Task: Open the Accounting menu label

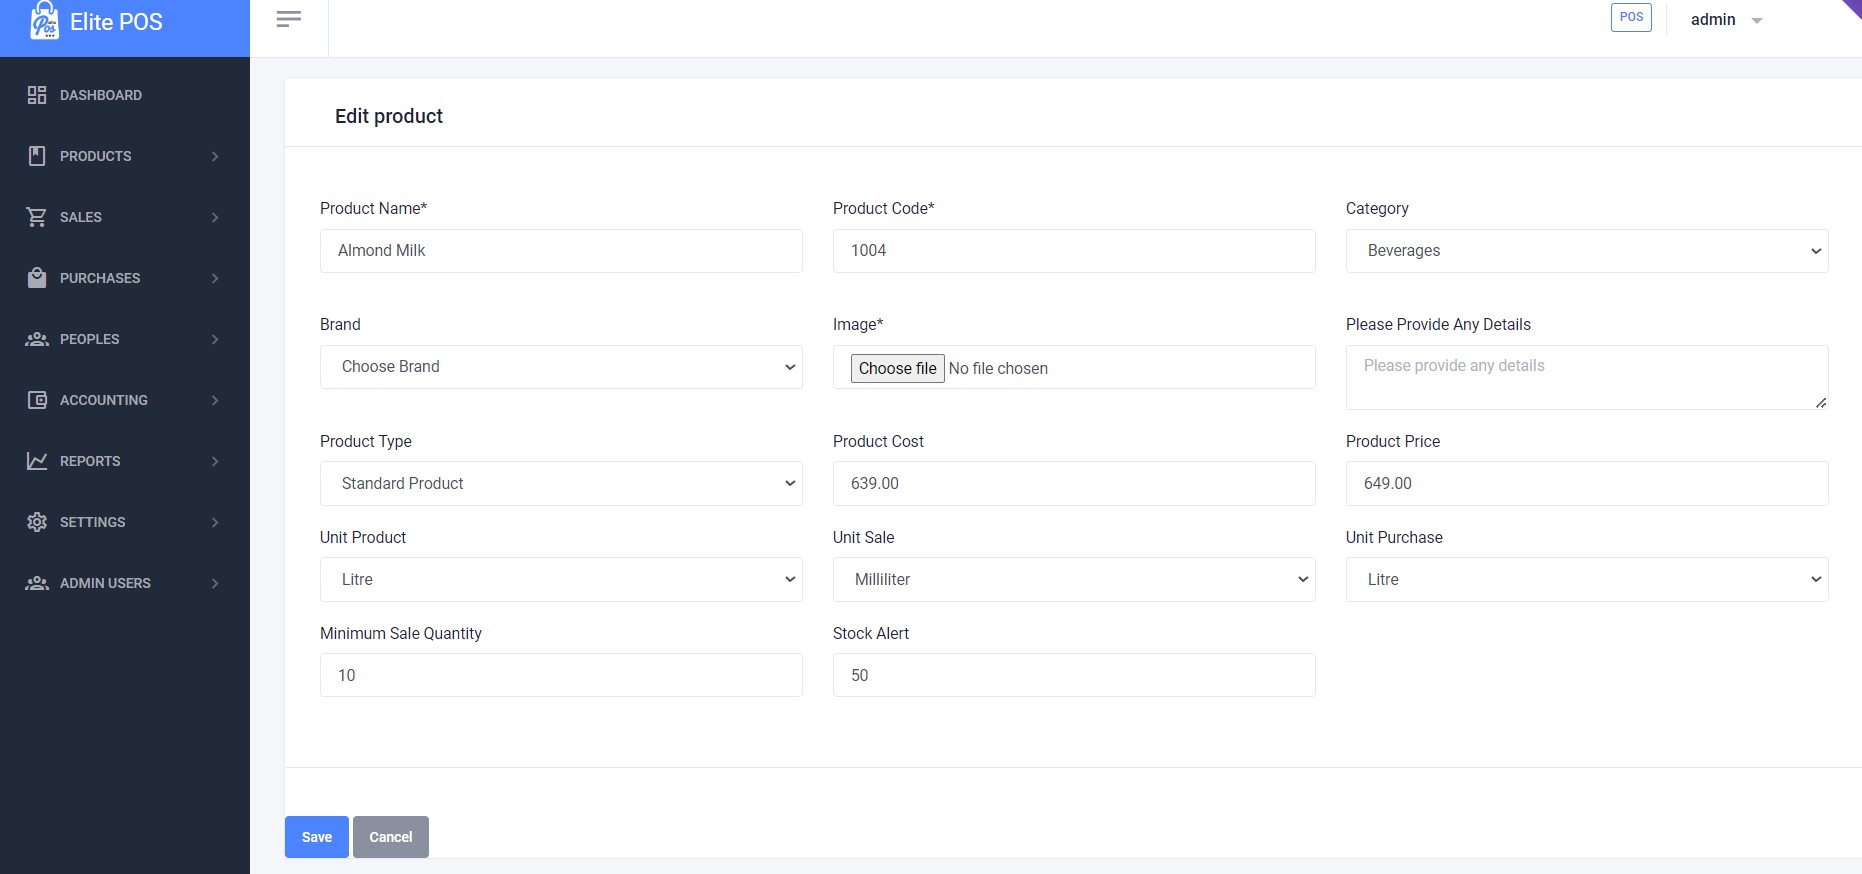Action: point(104,400)
